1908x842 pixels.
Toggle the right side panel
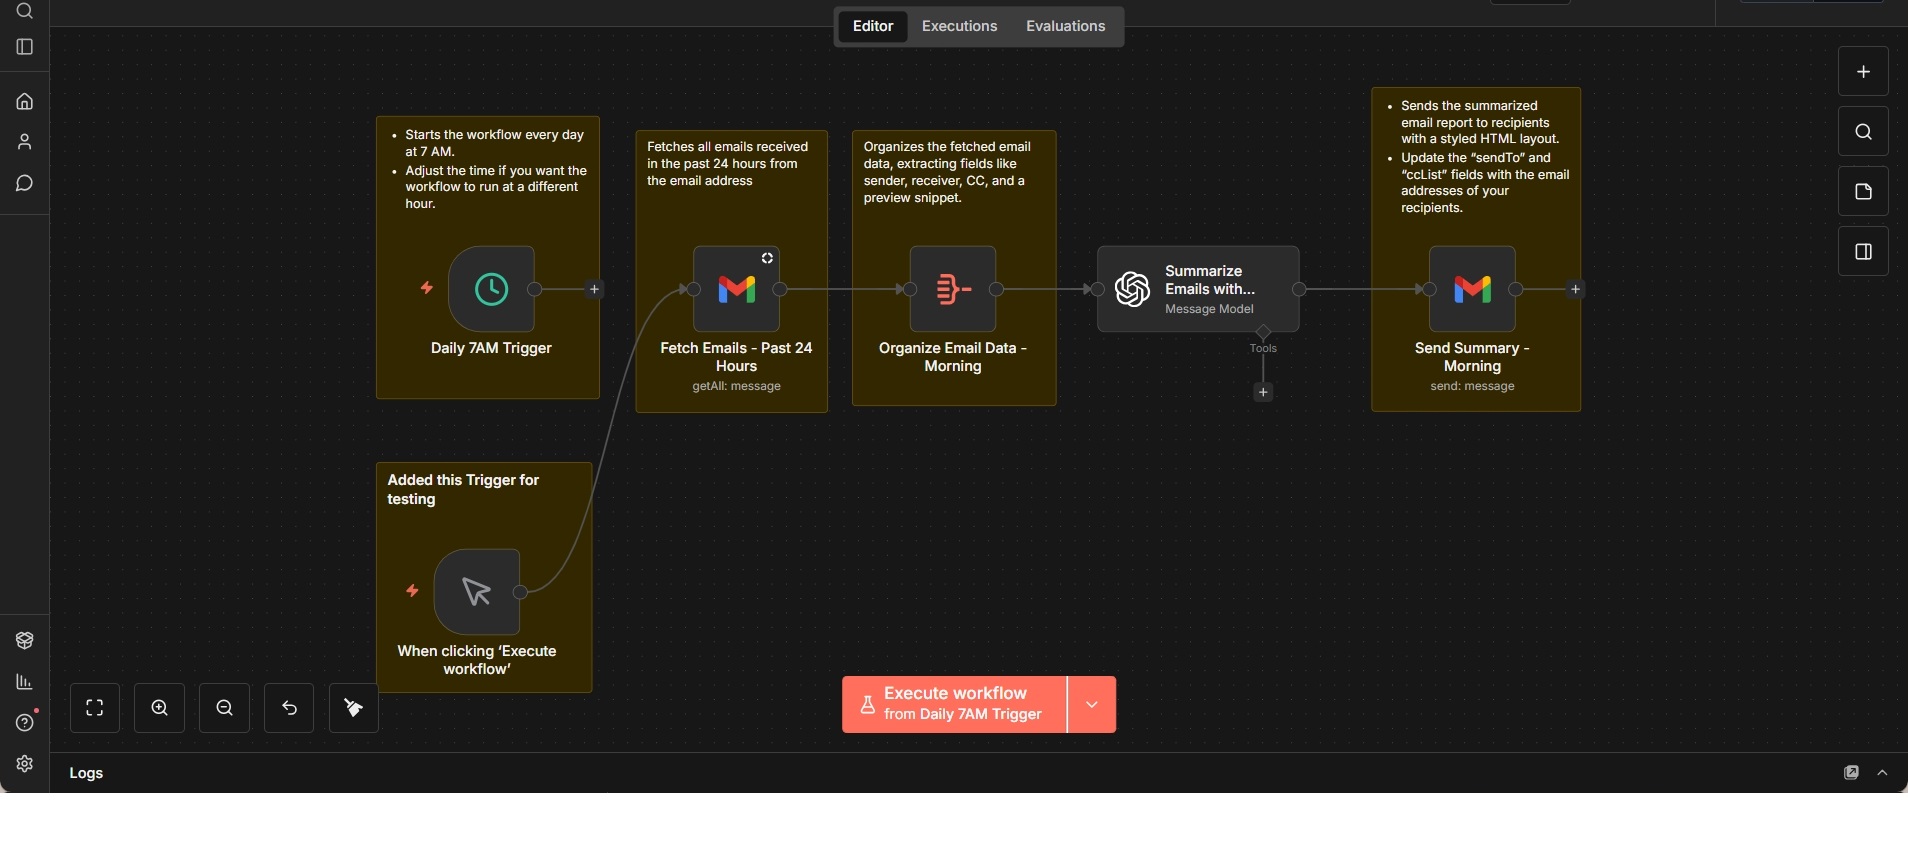tap(1863, 252)
